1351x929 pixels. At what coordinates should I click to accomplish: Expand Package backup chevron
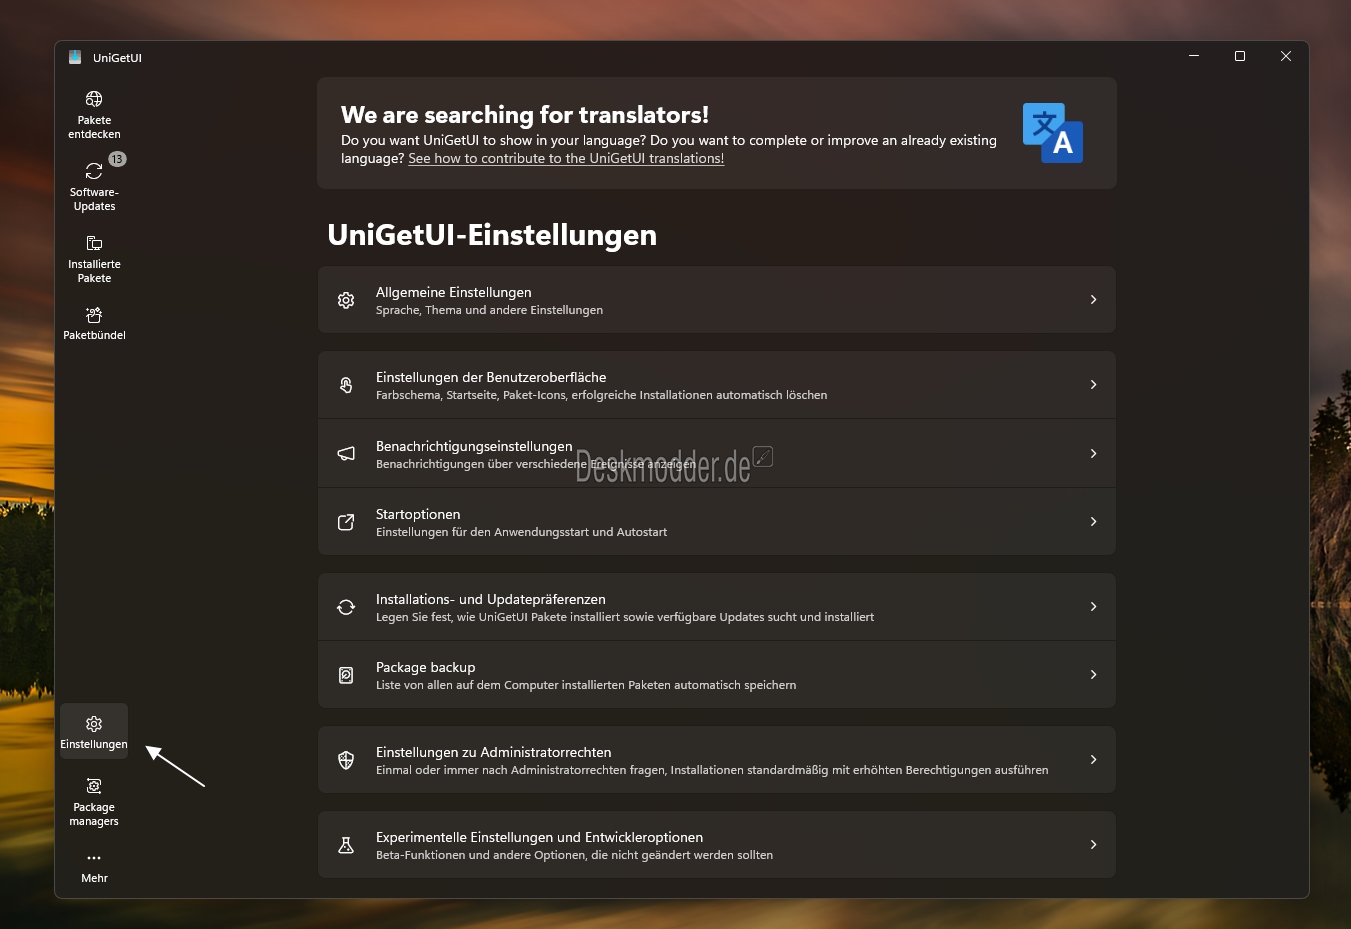tap(1093, 675)
